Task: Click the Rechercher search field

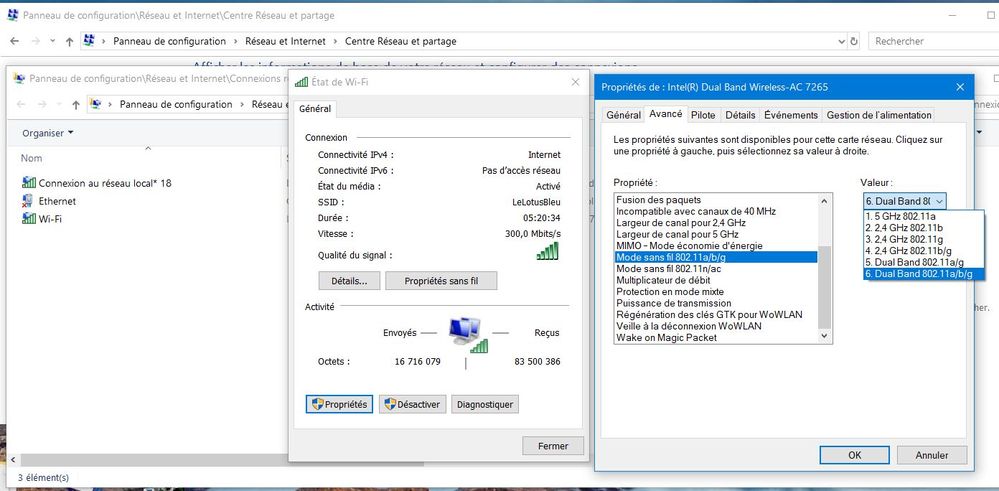Action: click(x=930, y=42)
